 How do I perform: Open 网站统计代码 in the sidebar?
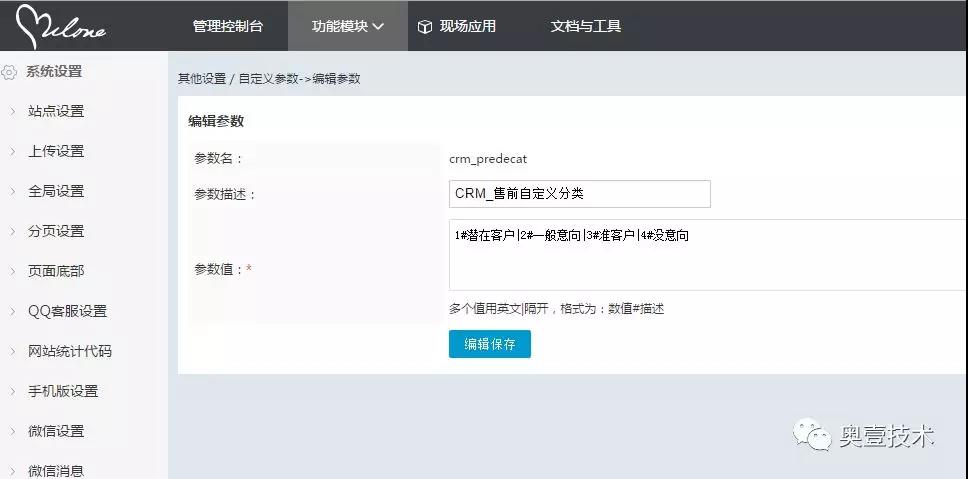[70, 351]
